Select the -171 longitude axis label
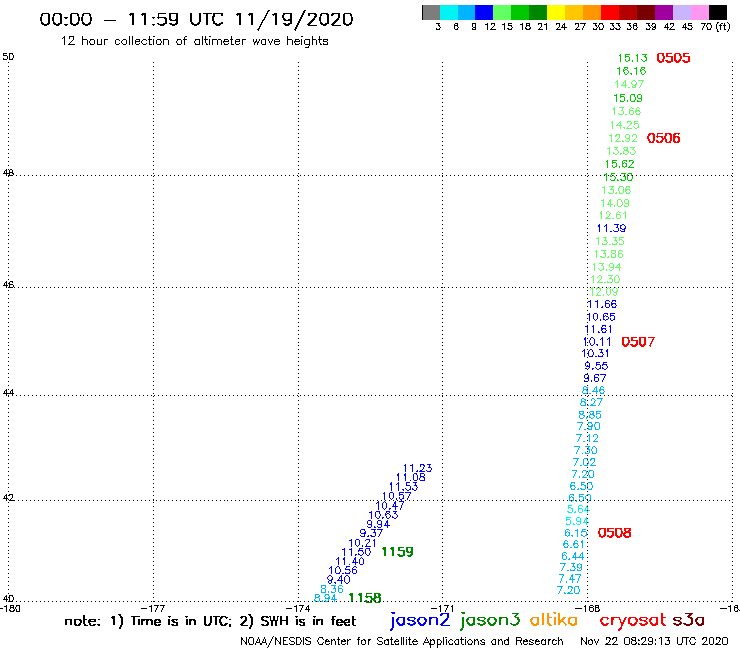 tap(442, 608)
